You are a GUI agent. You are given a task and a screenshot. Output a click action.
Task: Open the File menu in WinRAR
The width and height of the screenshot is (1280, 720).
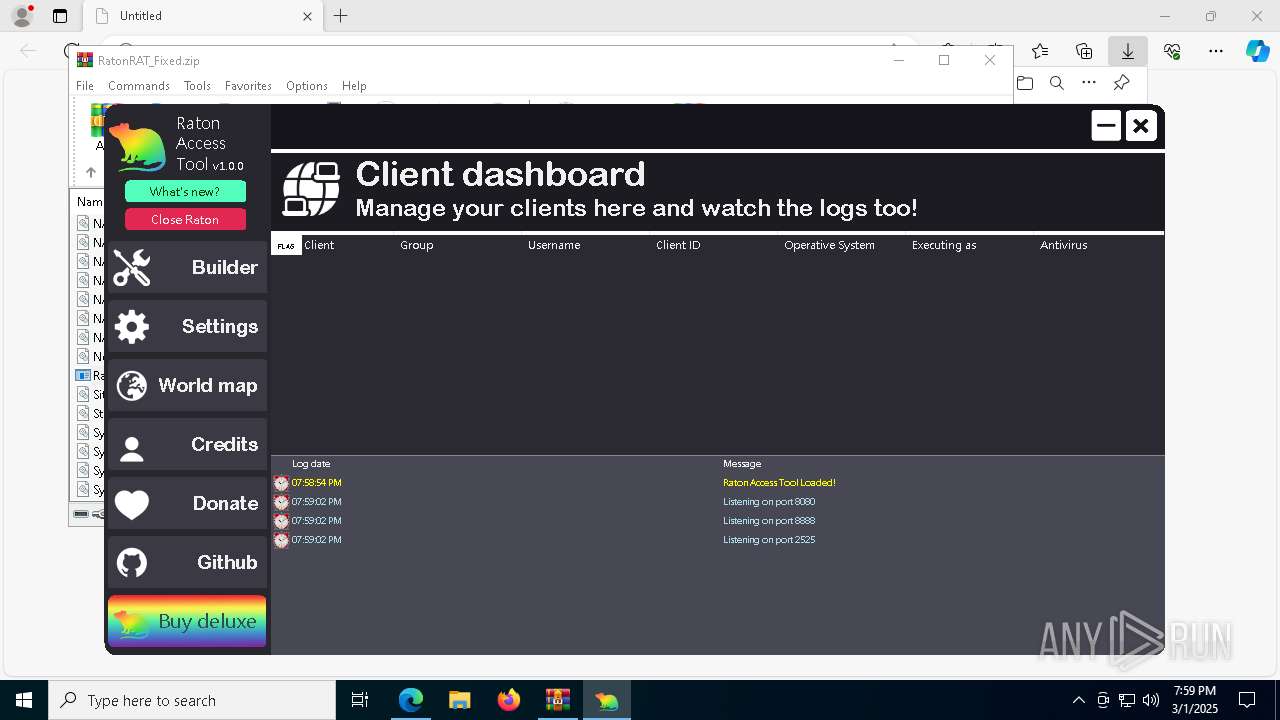pos(85,86)
